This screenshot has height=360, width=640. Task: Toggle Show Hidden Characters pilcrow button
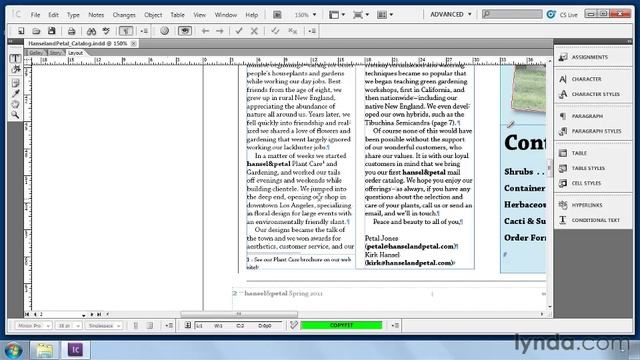(x=126, y=31)
